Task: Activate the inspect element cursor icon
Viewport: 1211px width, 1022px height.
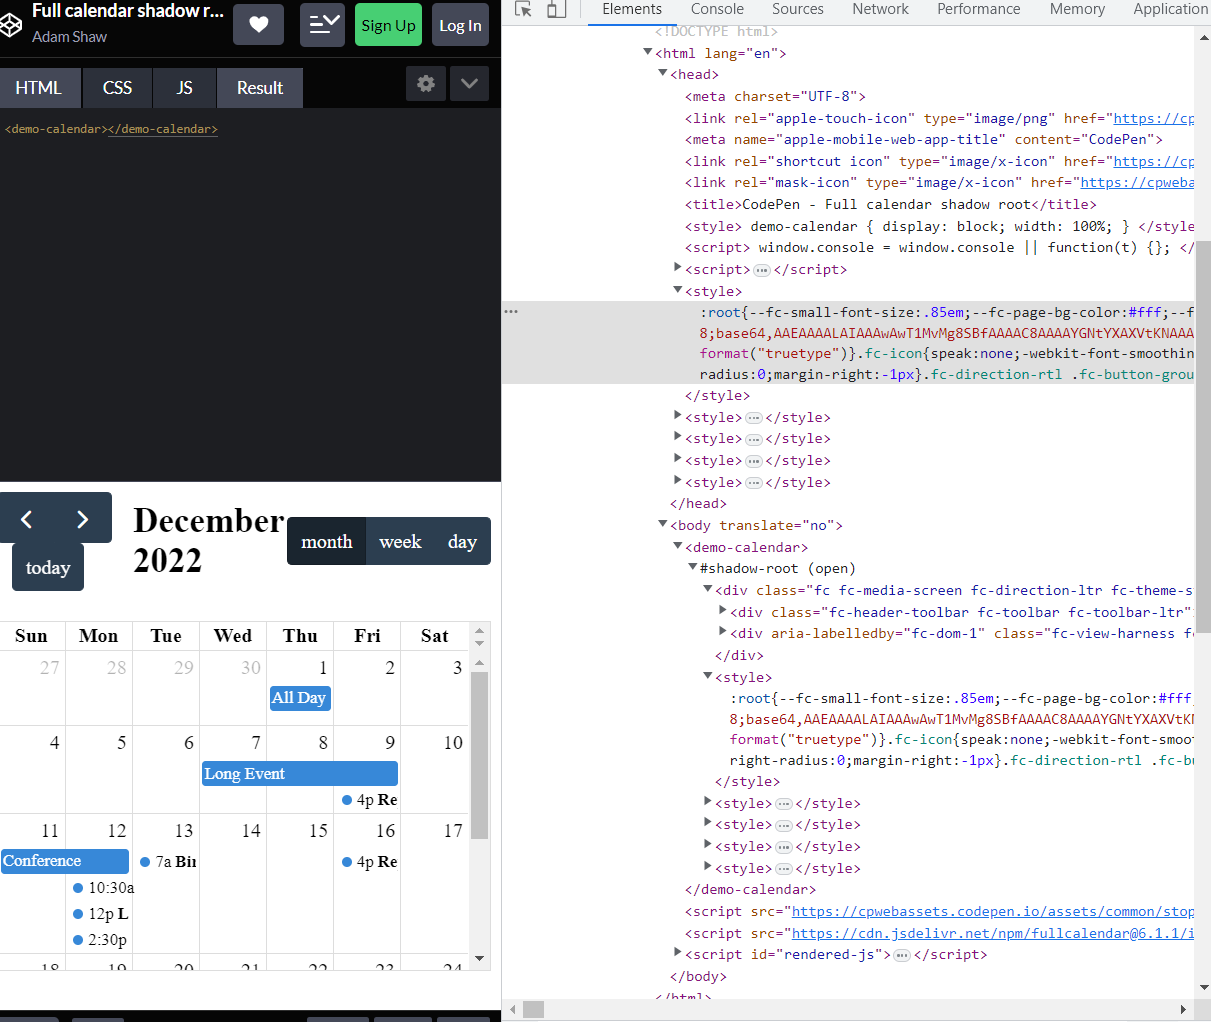Action: tap(521, 9)
